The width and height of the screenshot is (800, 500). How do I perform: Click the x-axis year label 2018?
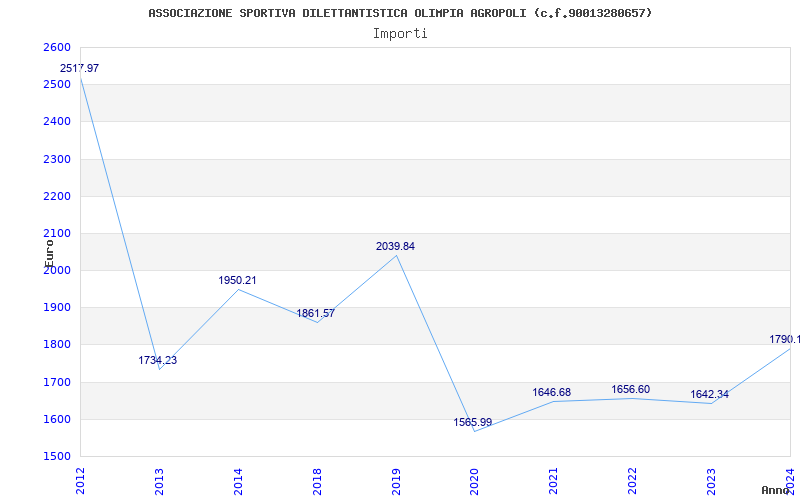click(317, 481)
